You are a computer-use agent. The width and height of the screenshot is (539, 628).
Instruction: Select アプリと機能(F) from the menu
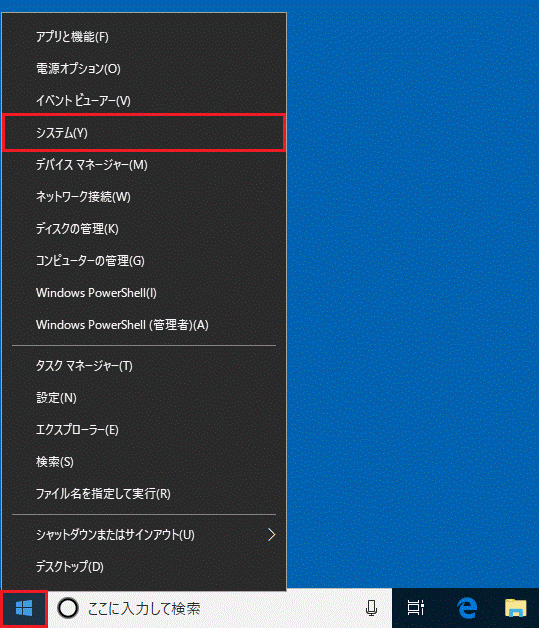pos(144,37)
